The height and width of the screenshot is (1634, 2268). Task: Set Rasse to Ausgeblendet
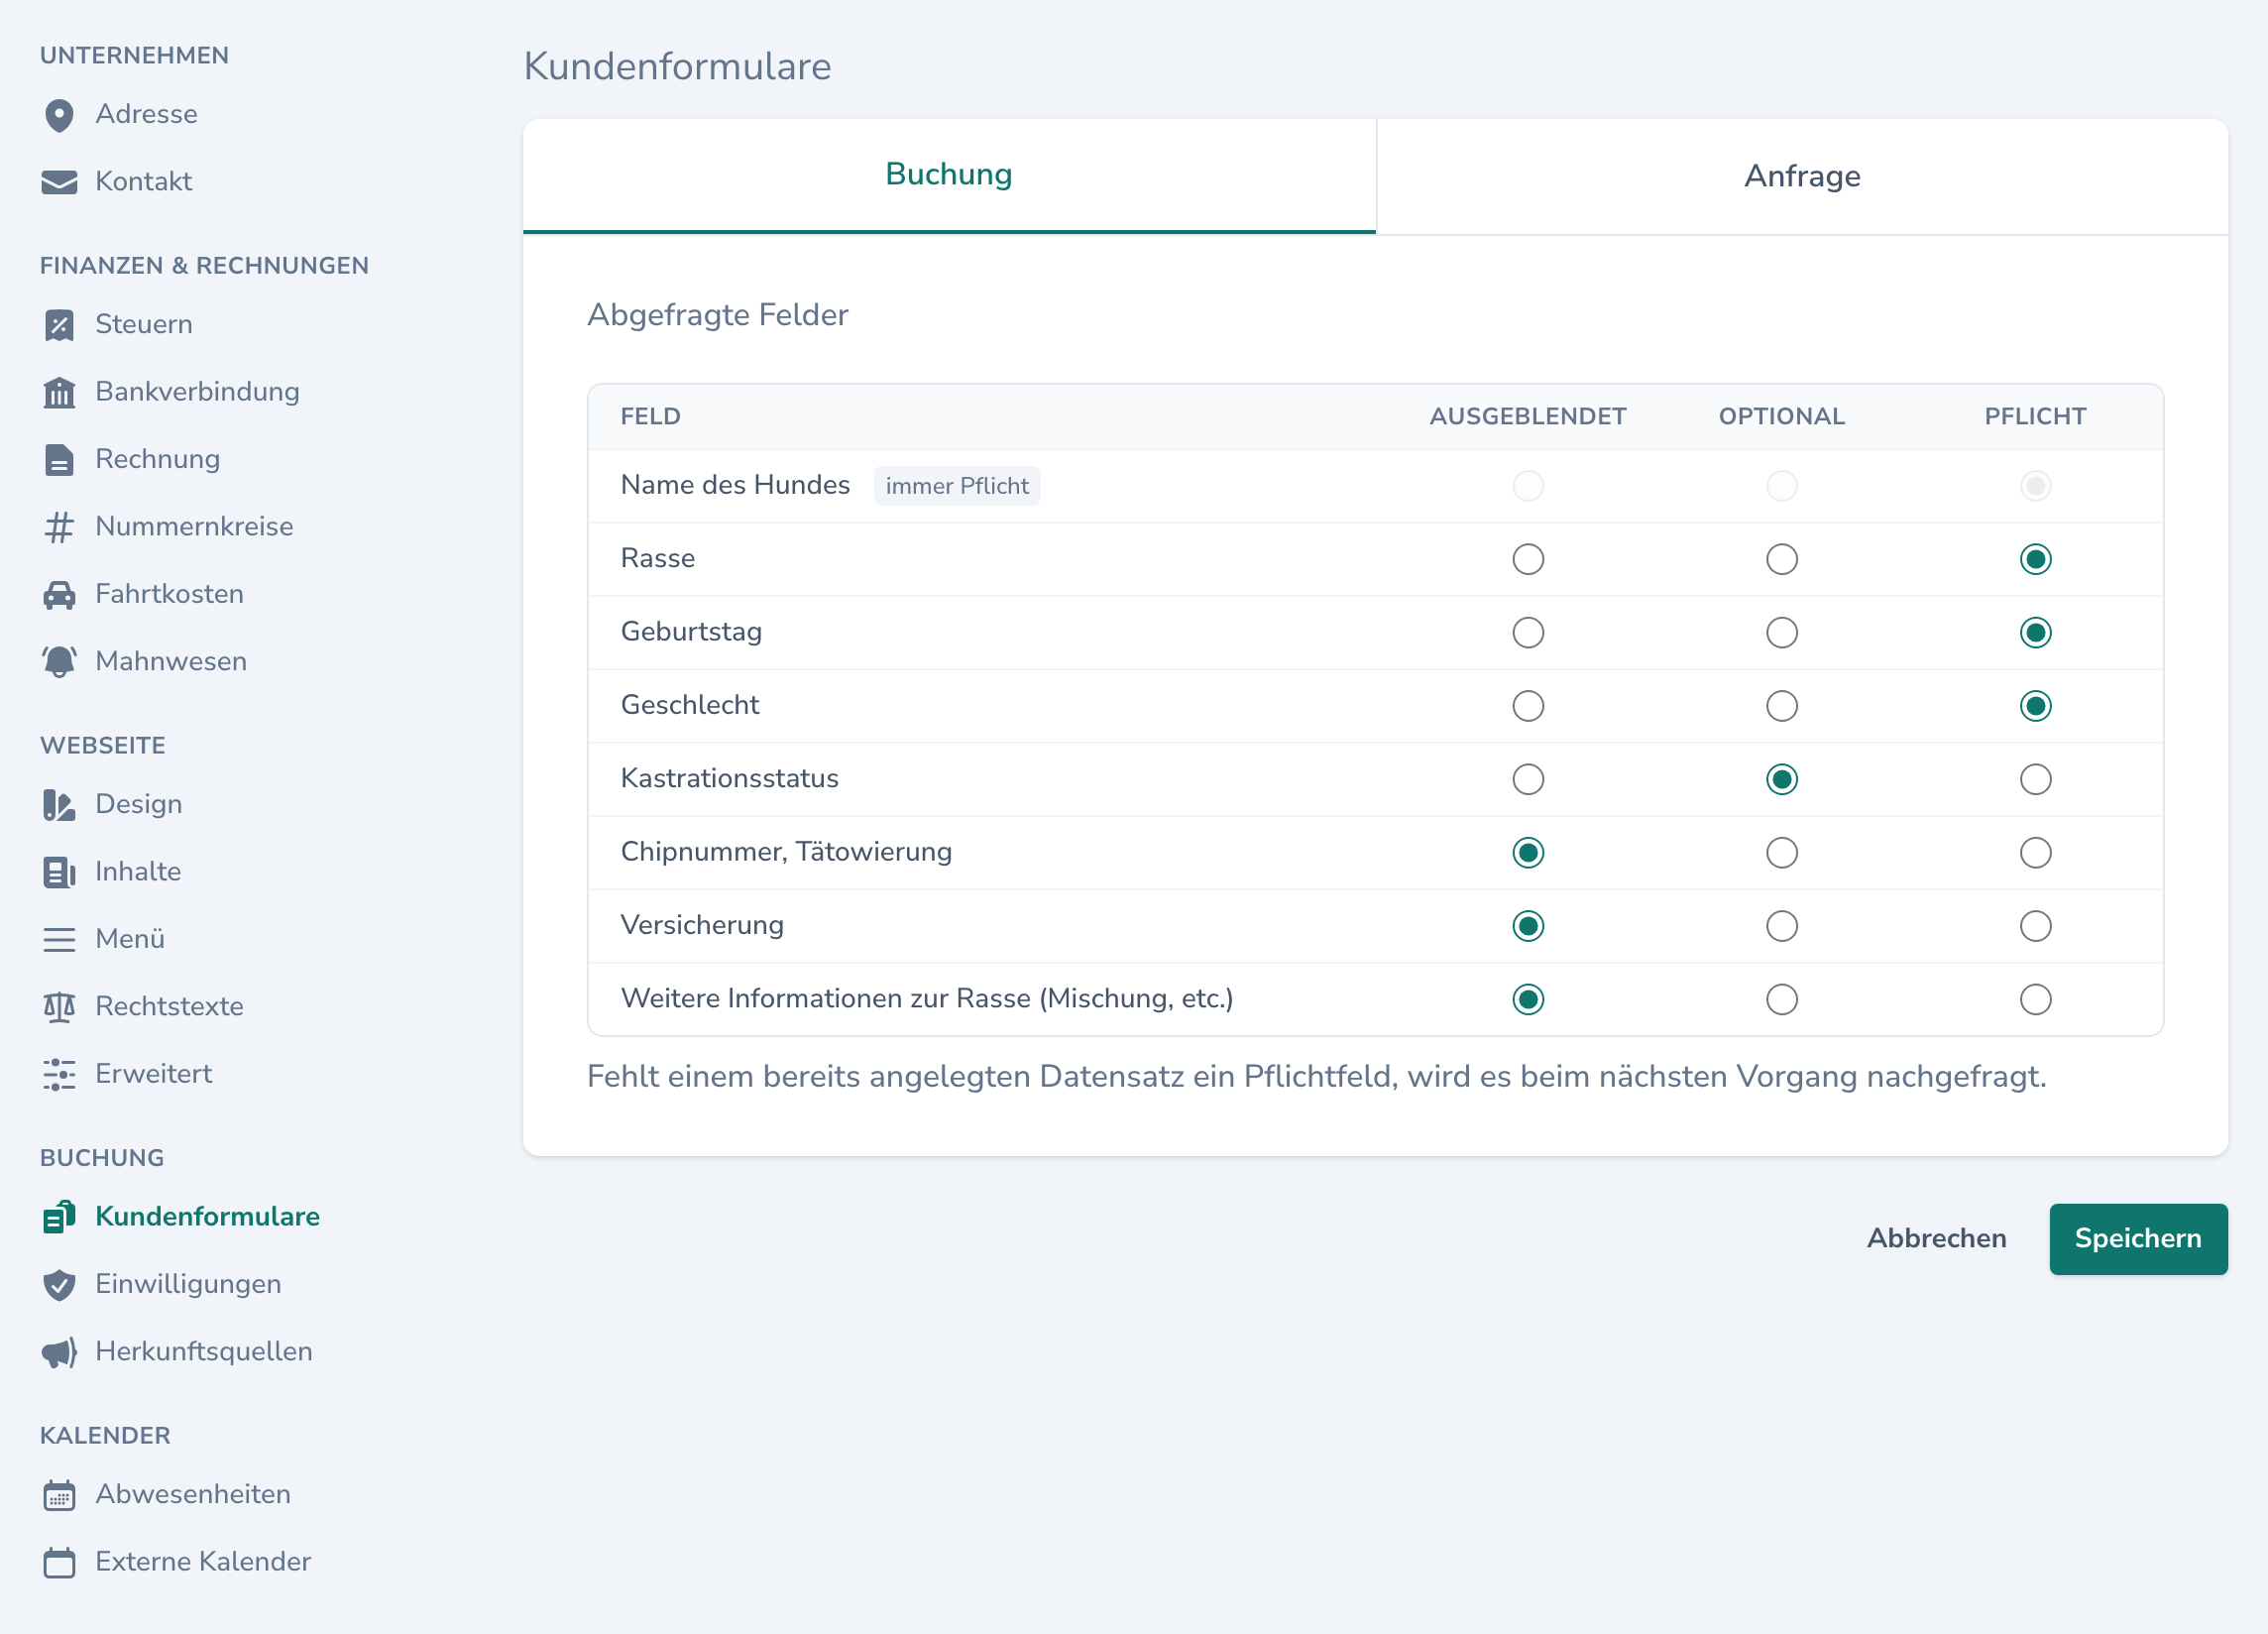click(1528, 559)
